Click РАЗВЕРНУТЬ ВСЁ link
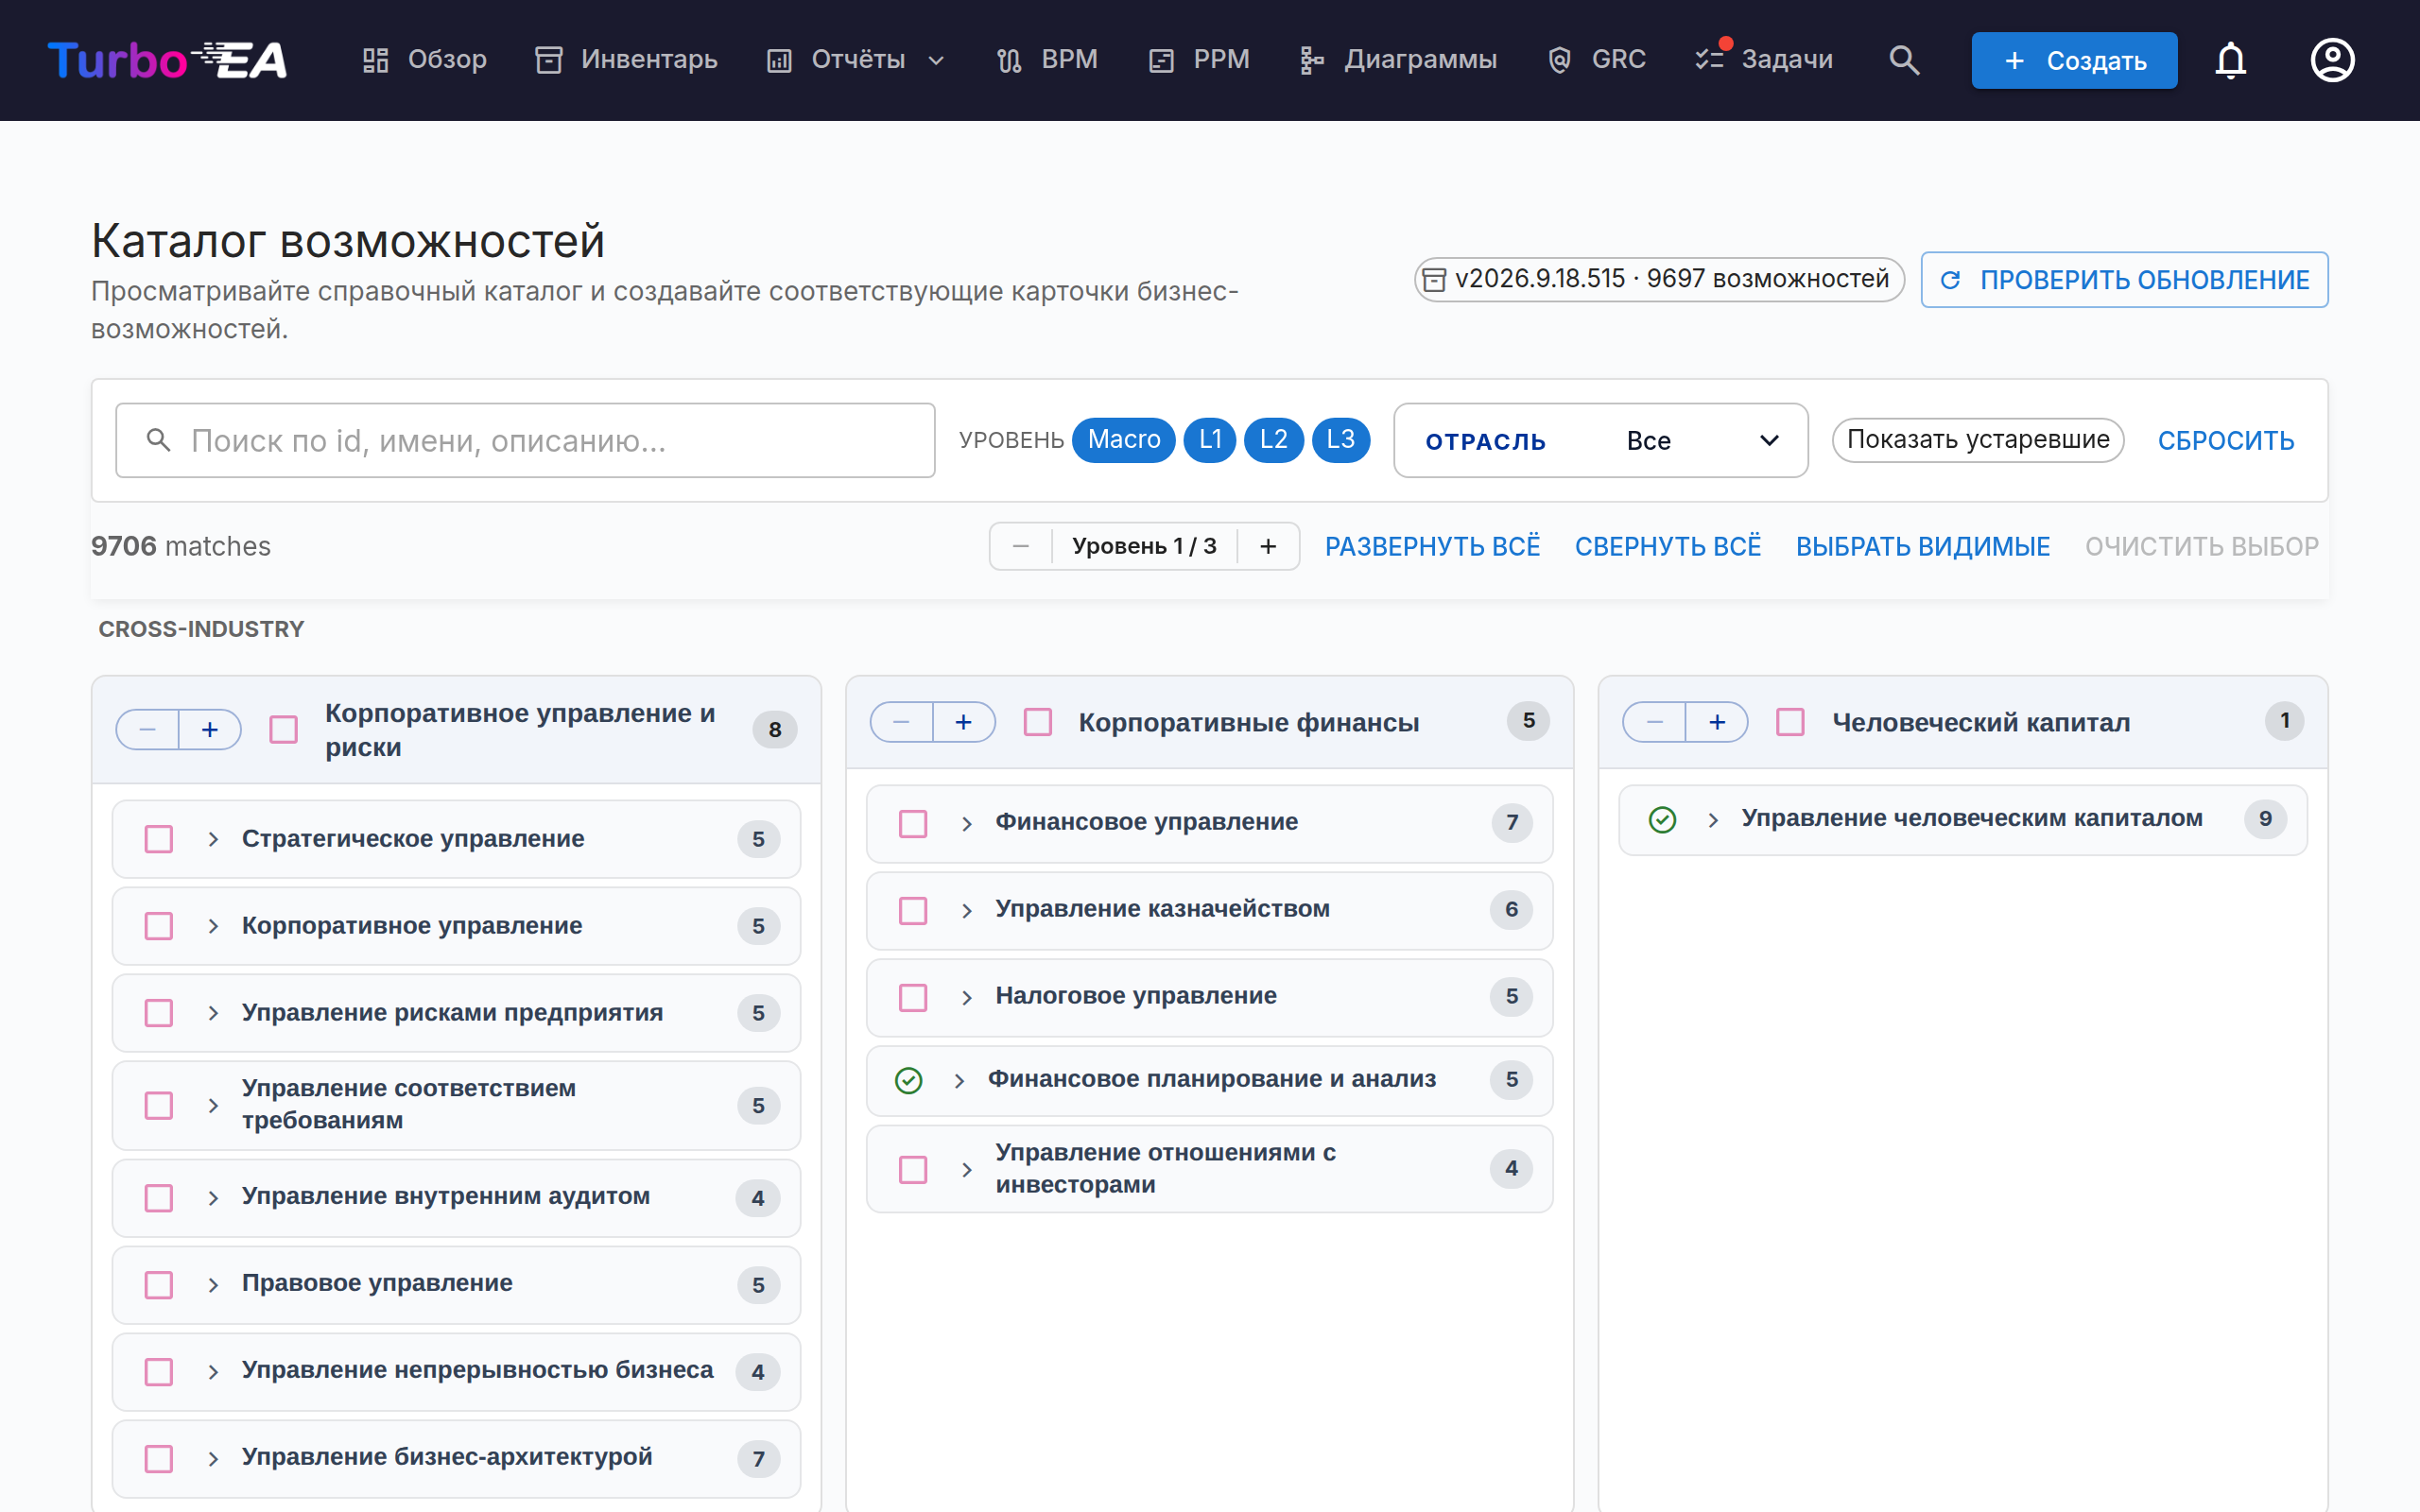This screenshot has width=2420, height=1512. pos(1432,546)
